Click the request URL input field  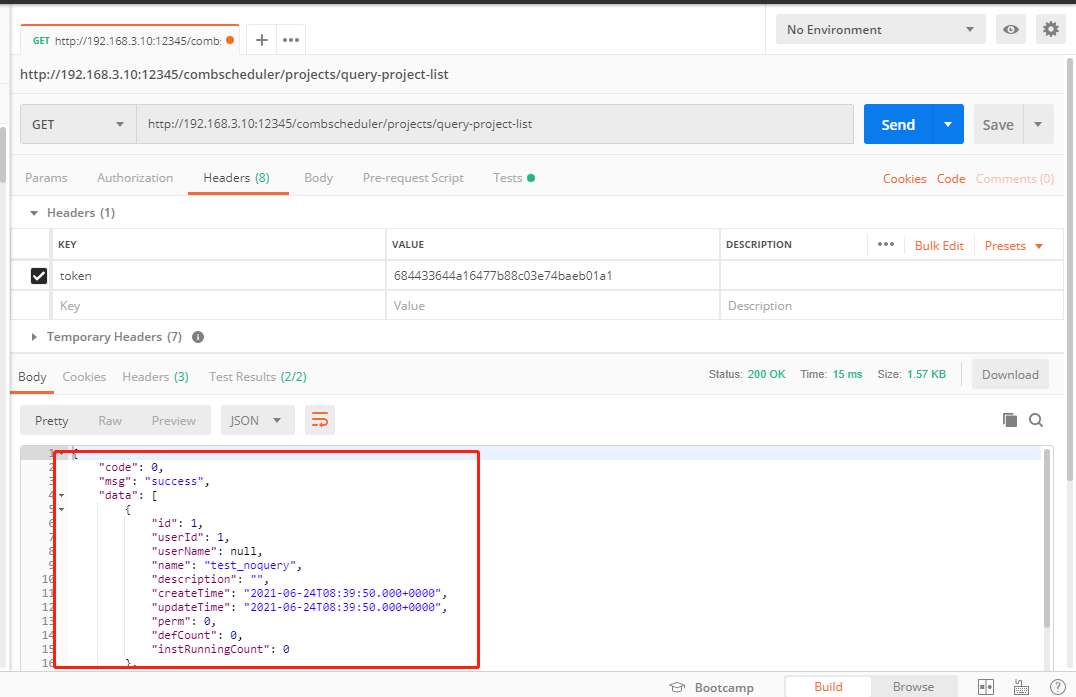495,124
